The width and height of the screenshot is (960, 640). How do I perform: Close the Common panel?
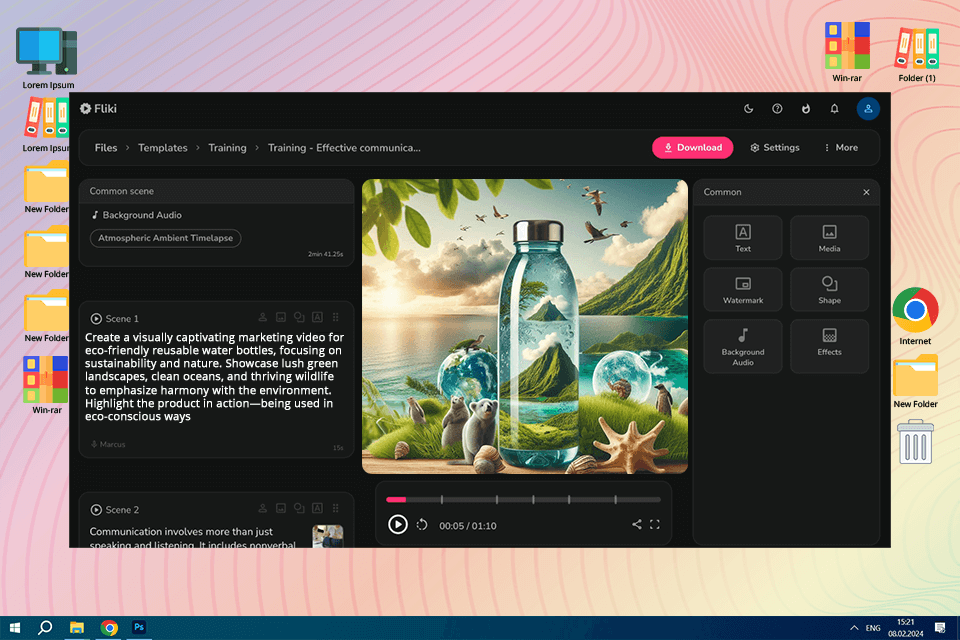point(866,192)
